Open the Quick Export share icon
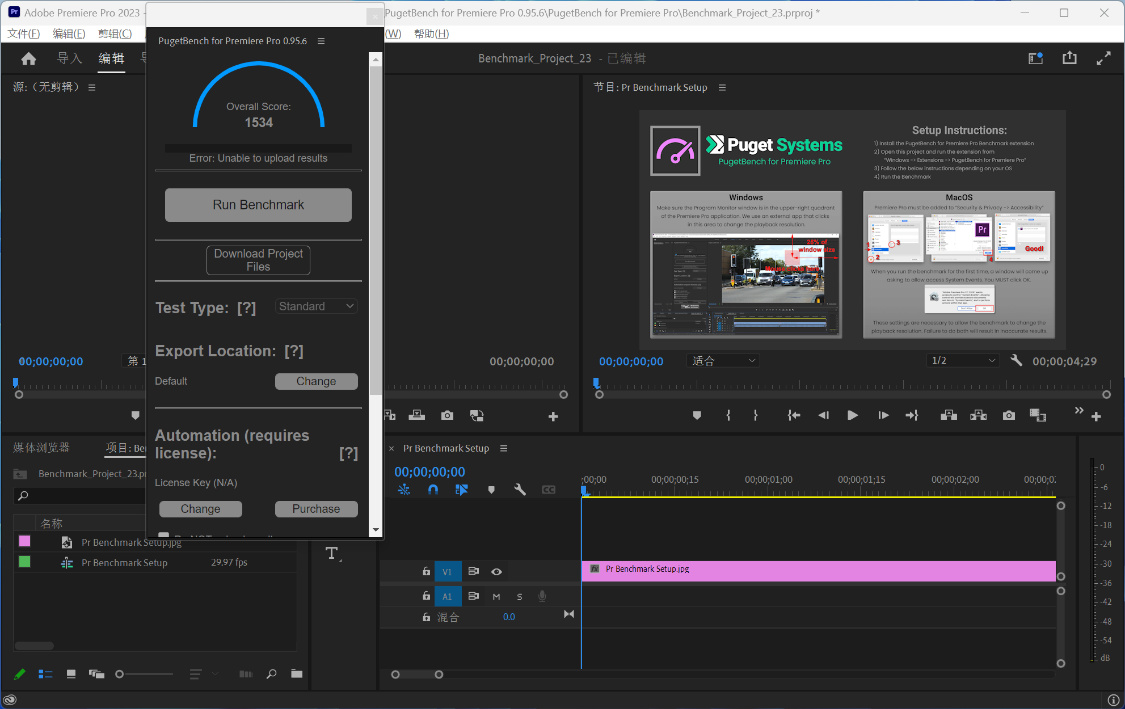Viewport: 1125px width, 709px height. [1070, 58]
